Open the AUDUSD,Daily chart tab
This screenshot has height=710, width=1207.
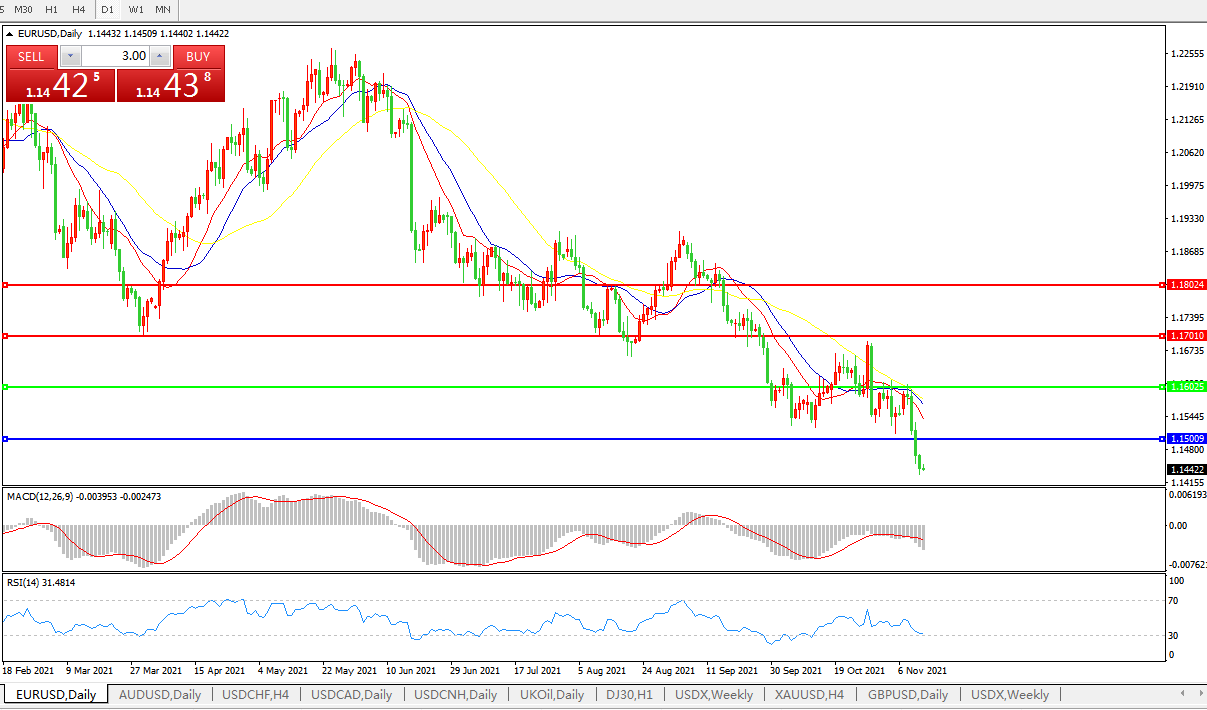pos(160,694)
